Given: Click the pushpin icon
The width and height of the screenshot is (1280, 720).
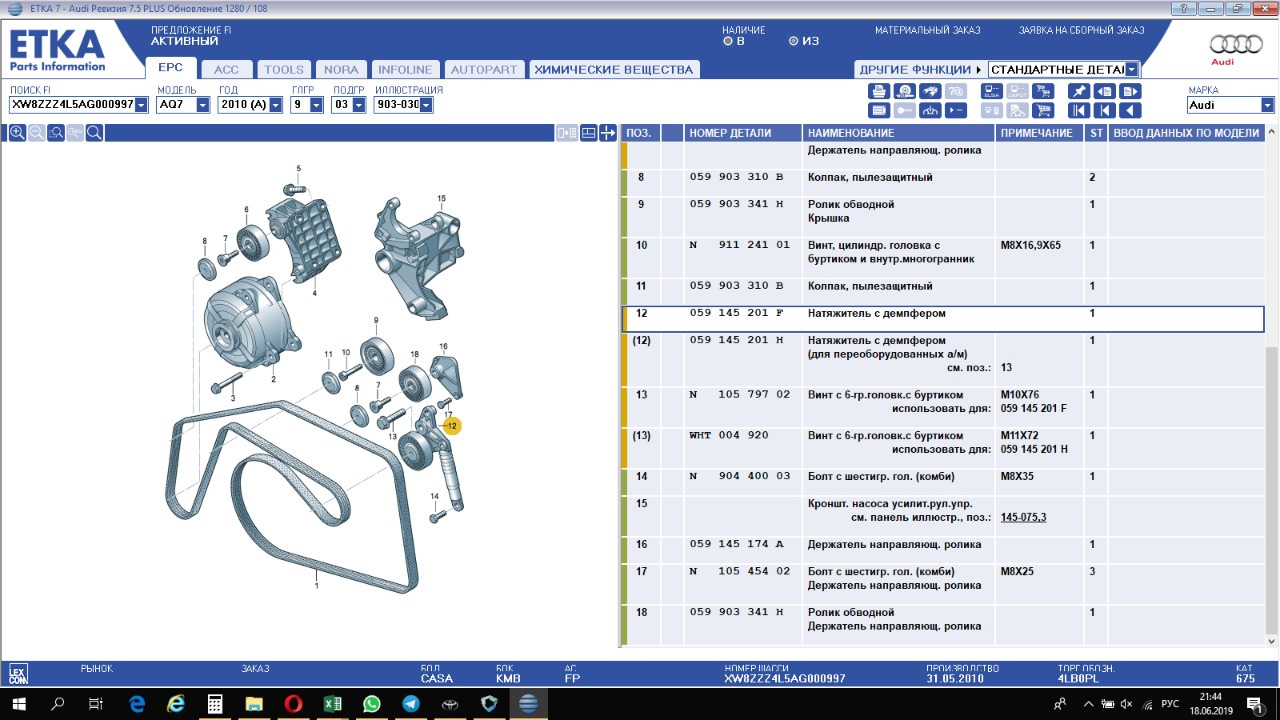Looking at the screenshot, I should click(1079, 91).
